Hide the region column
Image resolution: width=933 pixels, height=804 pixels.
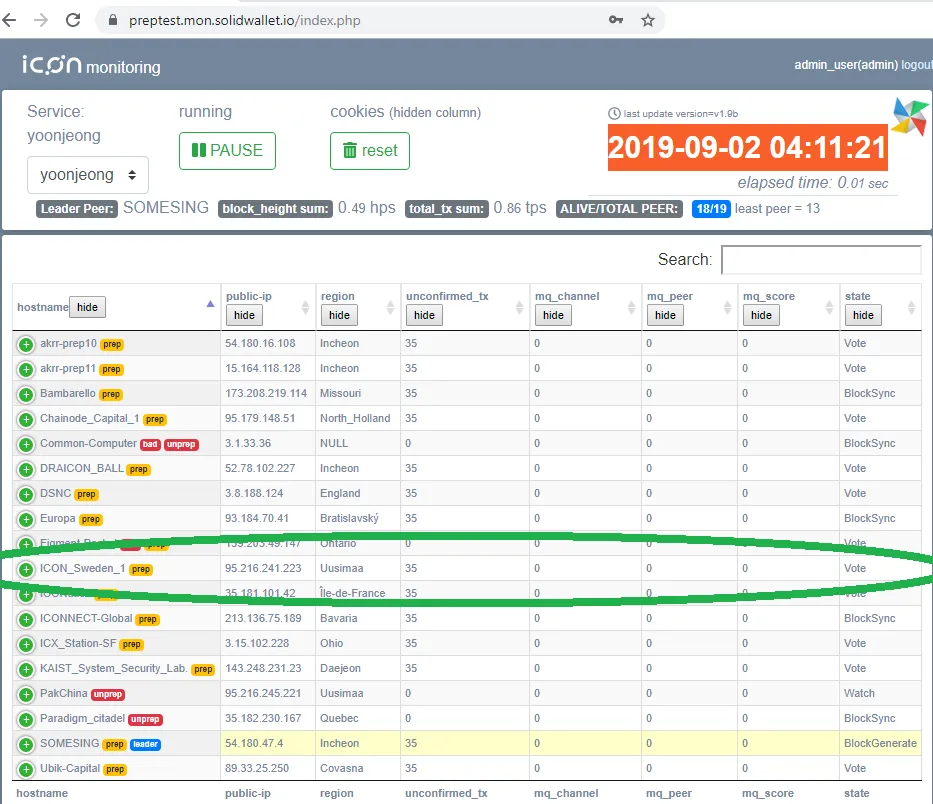(x=339, y=315)
